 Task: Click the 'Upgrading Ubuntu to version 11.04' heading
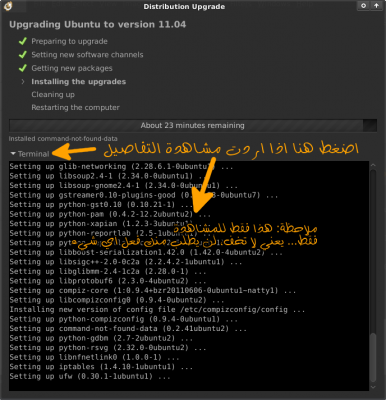point(97,24)
